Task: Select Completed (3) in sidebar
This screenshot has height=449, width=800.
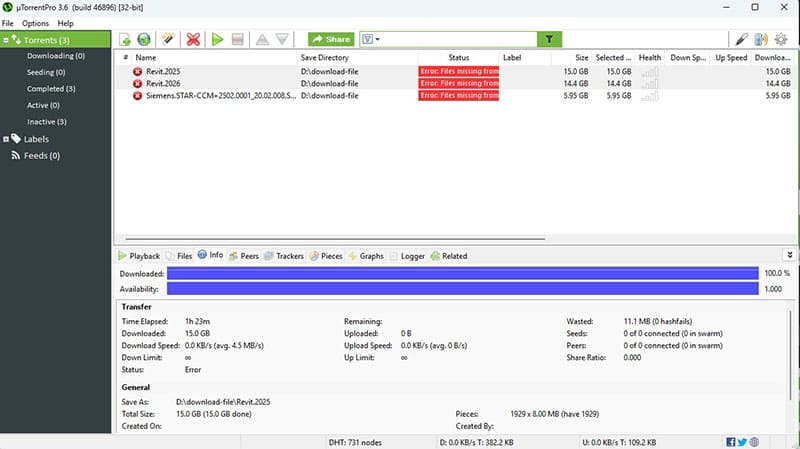Action: [51, 89]
